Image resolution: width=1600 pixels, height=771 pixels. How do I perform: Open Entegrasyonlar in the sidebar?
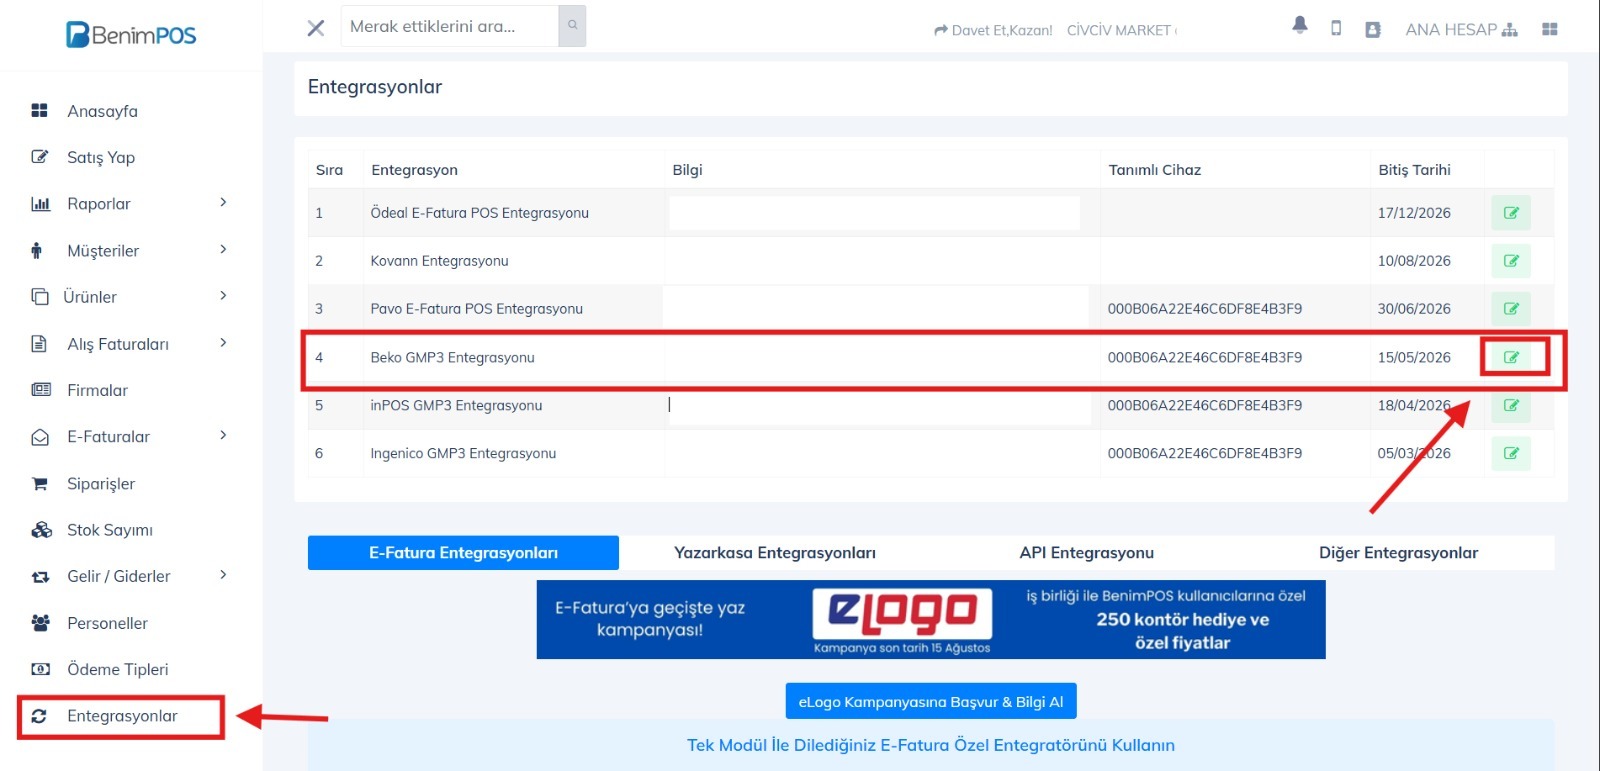[x=121, y=716]
